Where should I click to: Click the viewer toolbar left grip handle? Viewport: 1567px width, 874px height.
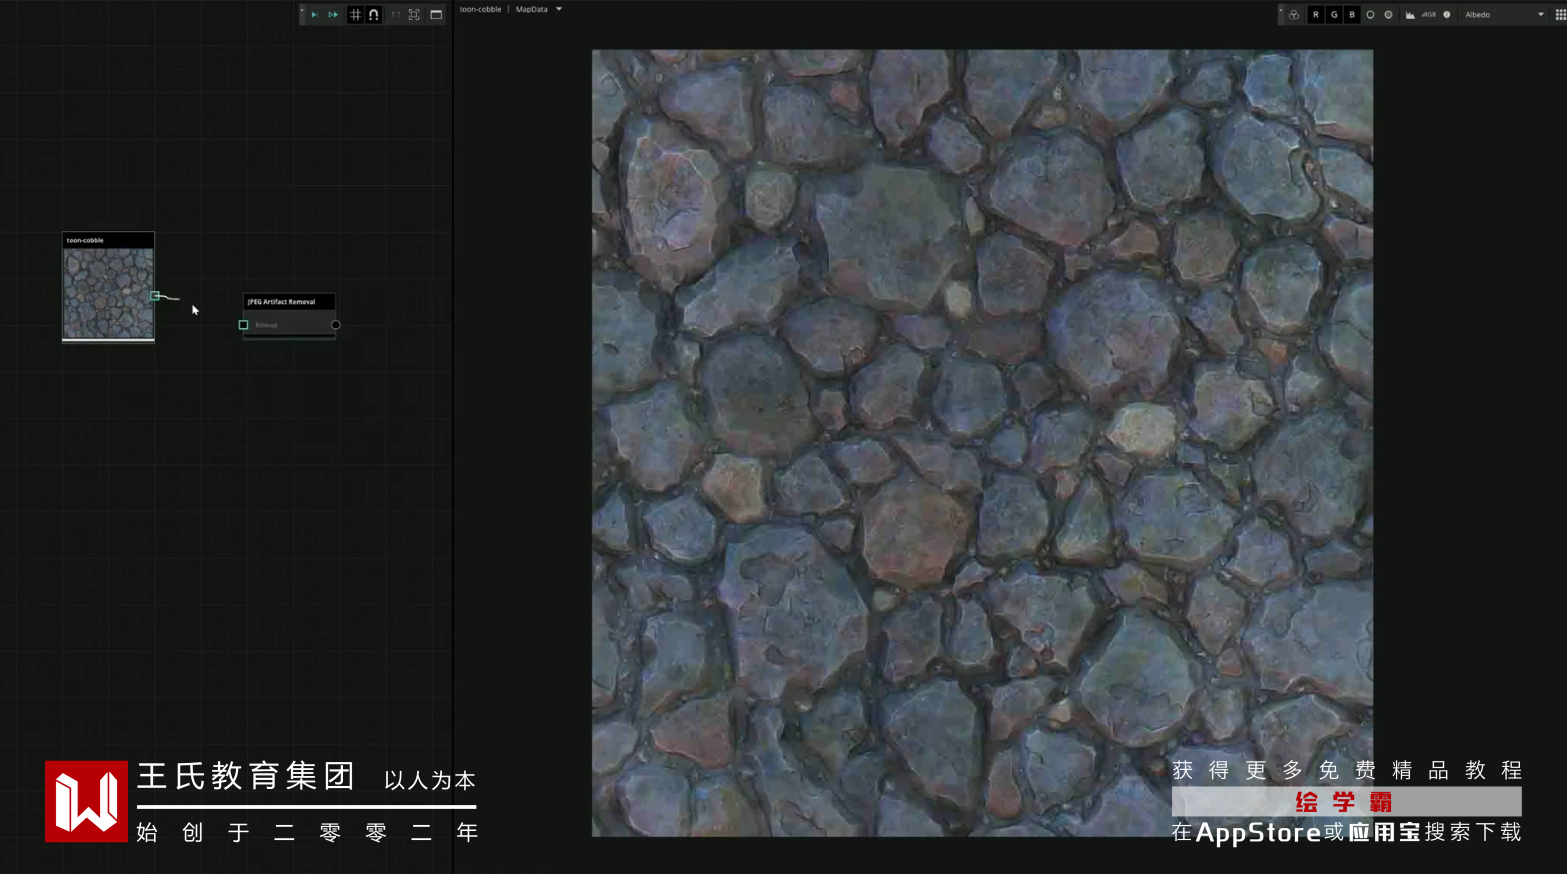(1280, 14)
